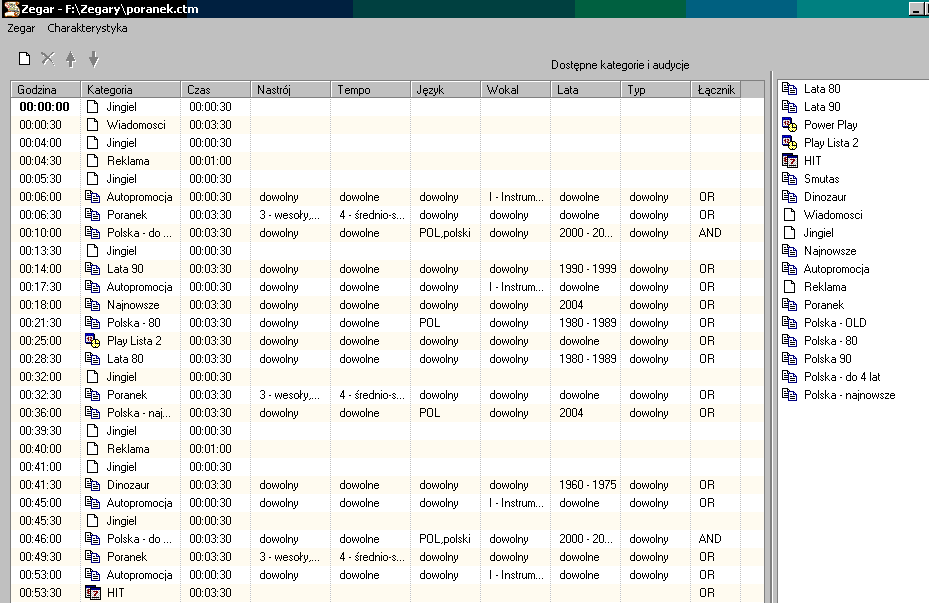This screenshot has width=929, height=603.
Task: Select Wiadomosci icon in categories list
Action: point(789,215)
